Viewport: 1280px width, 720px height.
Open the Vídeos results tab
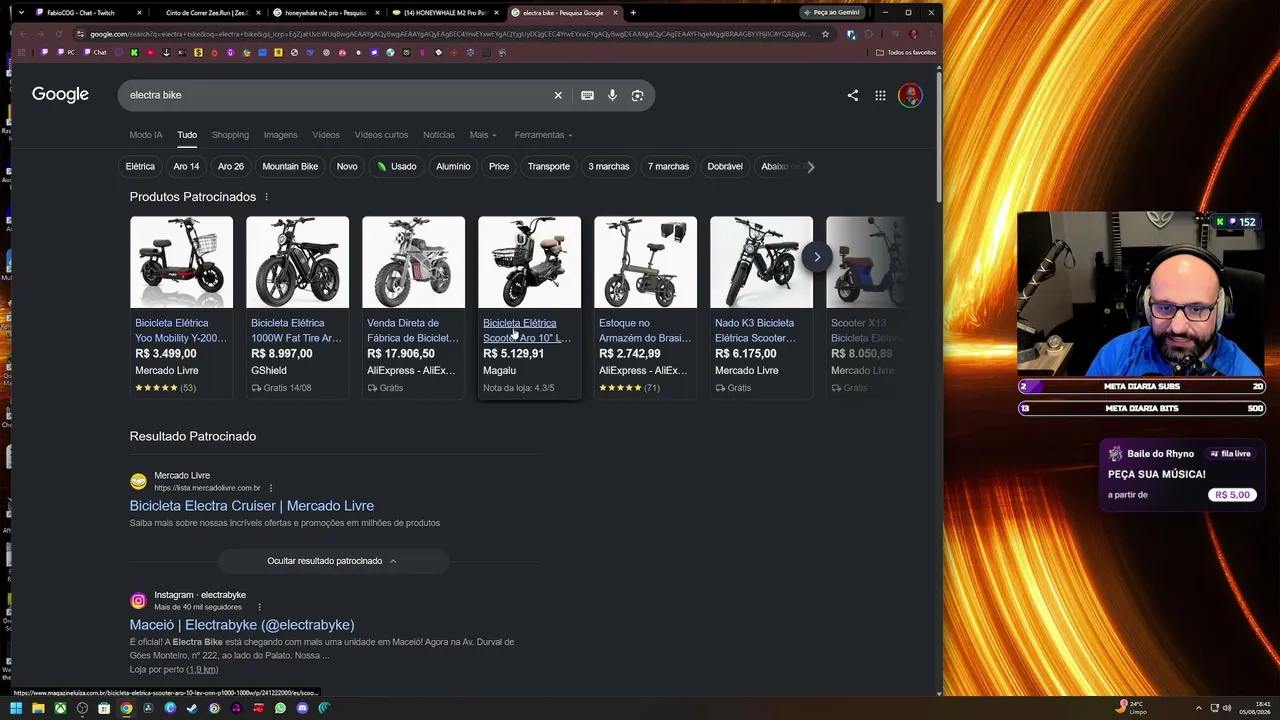326,135
